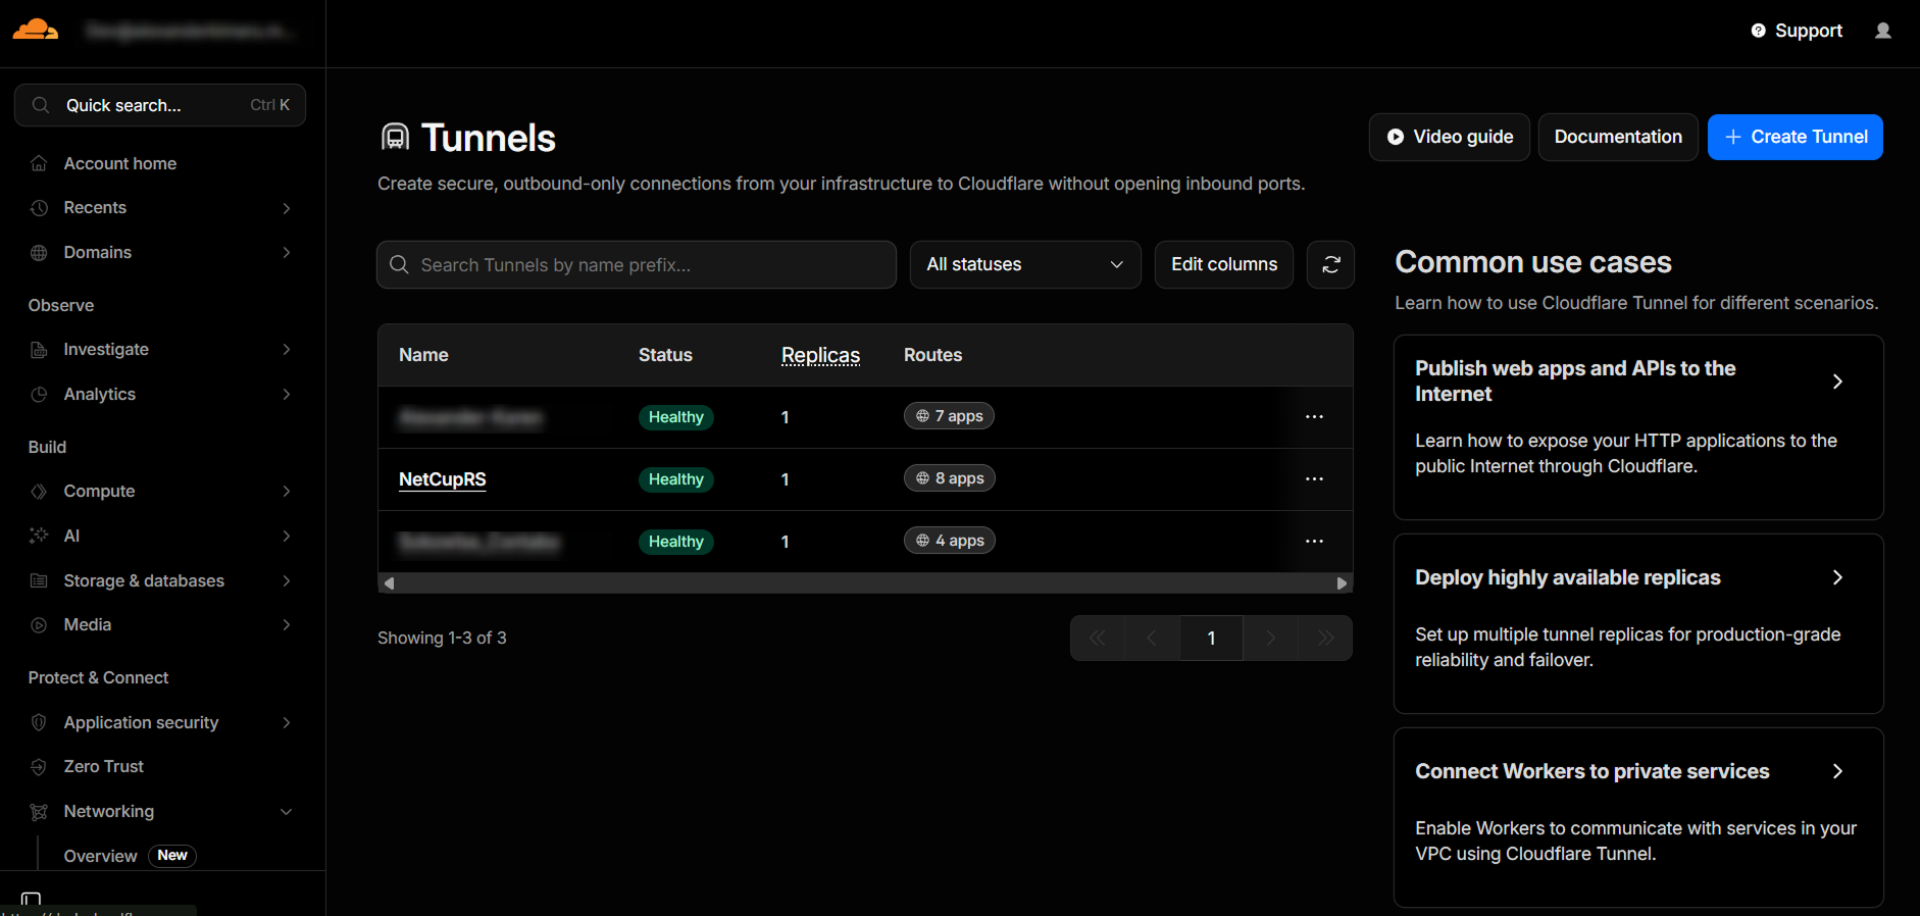Expand the Compute submenu chevron

click(286, 491)
